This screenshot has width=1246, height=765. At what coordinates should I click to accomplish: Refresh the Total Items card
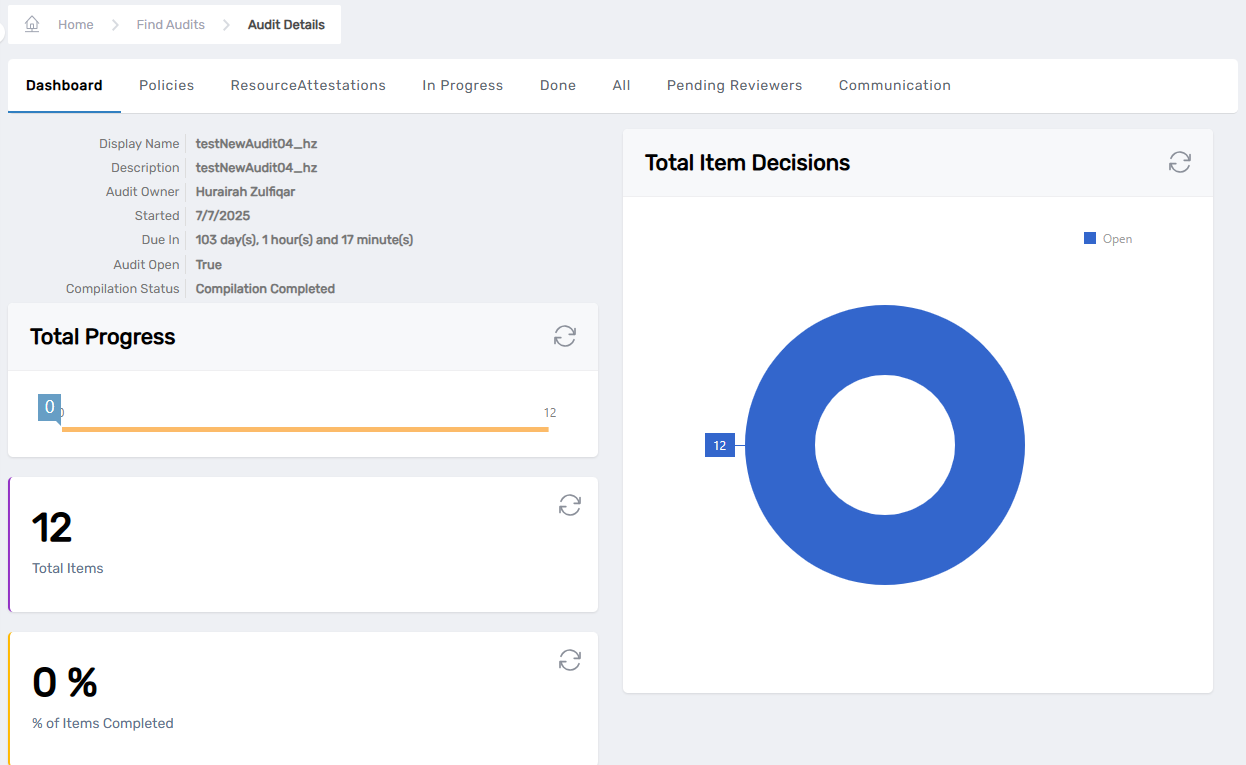point(570,505)
